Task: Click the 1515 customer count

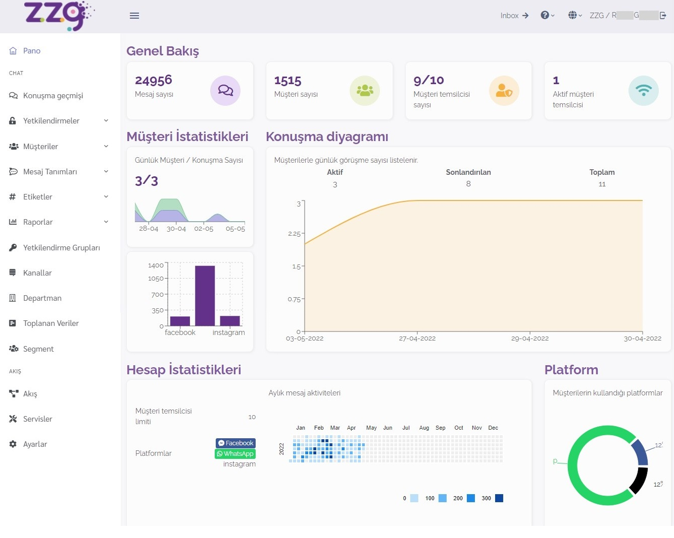Action: (288, 80)
